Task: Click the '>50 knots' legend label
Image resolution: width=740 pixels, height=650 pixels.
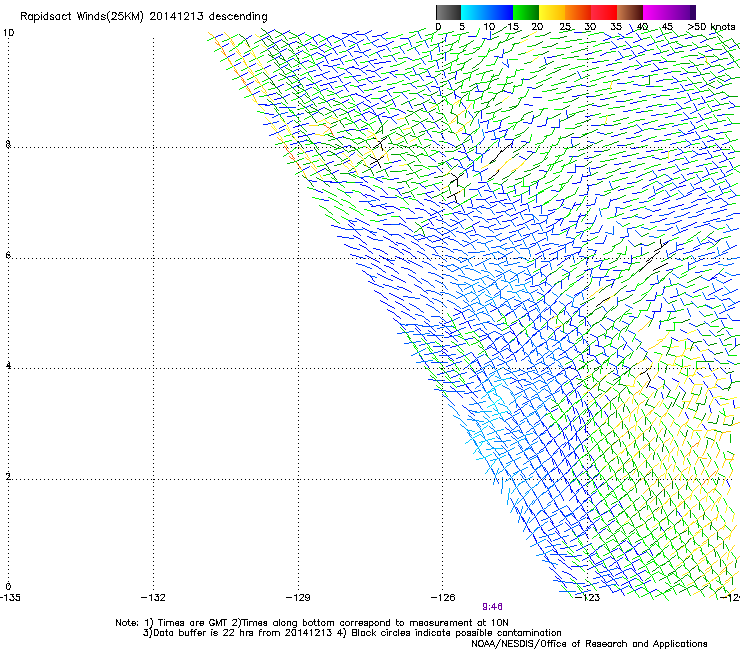Action: coord(711,27)
